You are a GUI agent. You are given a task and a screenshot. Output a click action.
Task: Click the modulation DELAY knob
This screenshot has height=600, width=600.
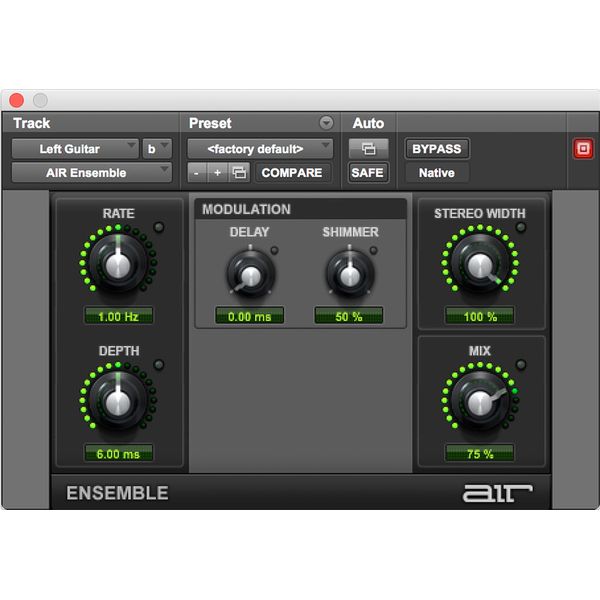tap(251, 274)
